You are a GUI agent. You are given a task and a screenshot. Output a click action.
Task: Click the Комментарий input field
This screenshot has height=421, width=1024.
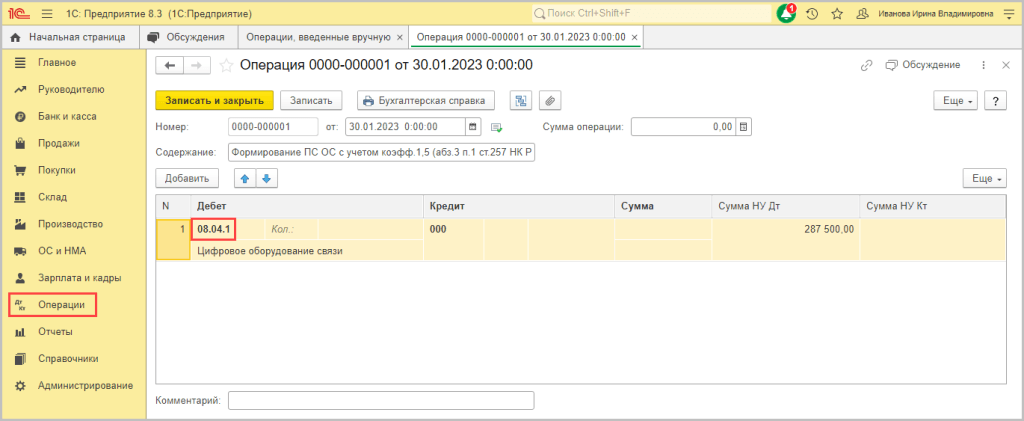(x=381, y=401)
